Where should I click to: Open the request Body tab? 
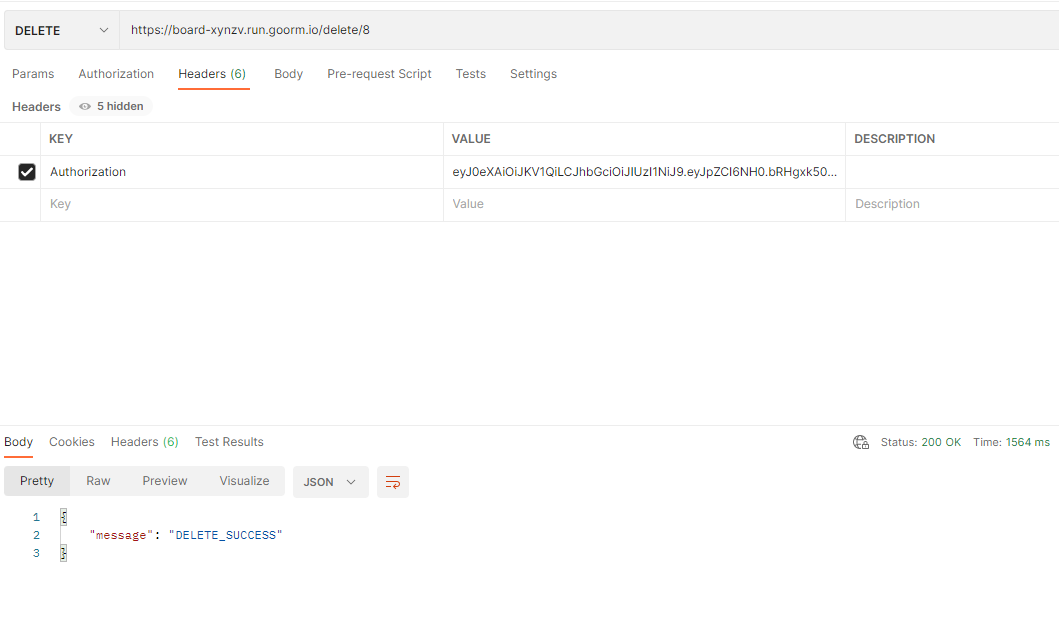[x=288, y=74]
